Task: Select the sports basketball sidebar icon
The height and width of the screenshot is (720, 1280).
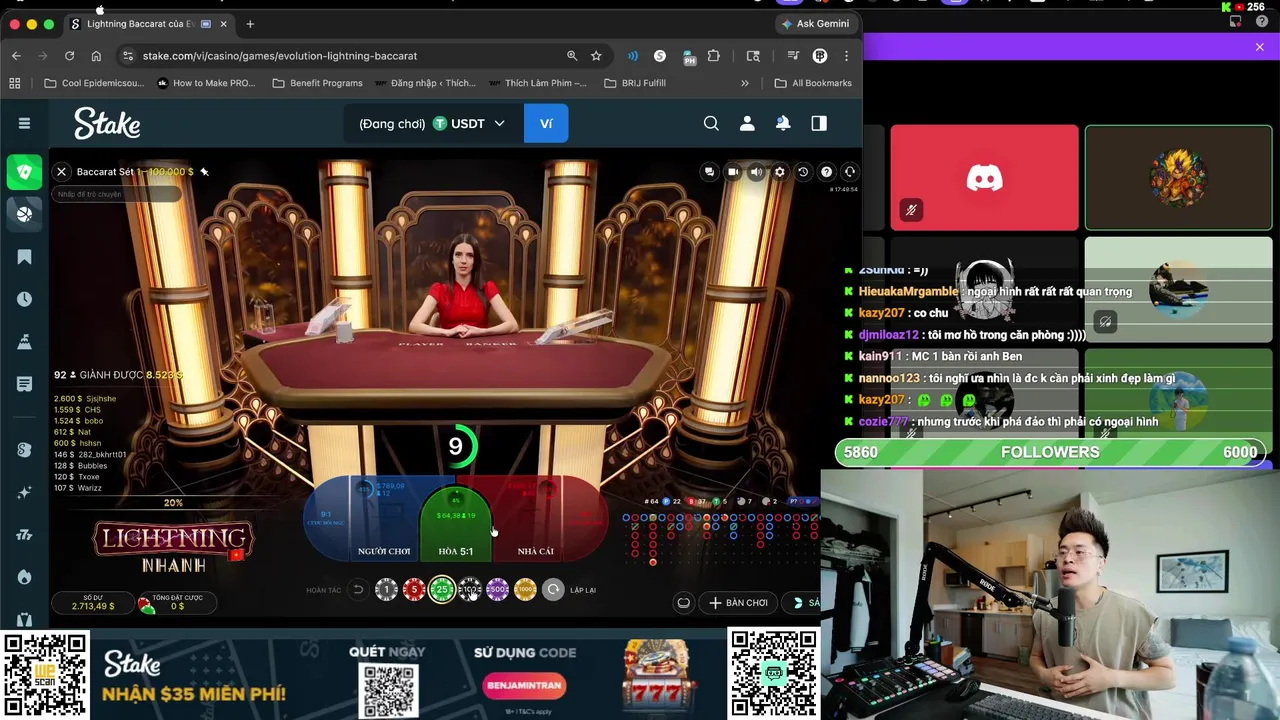Action: point(24,213)
